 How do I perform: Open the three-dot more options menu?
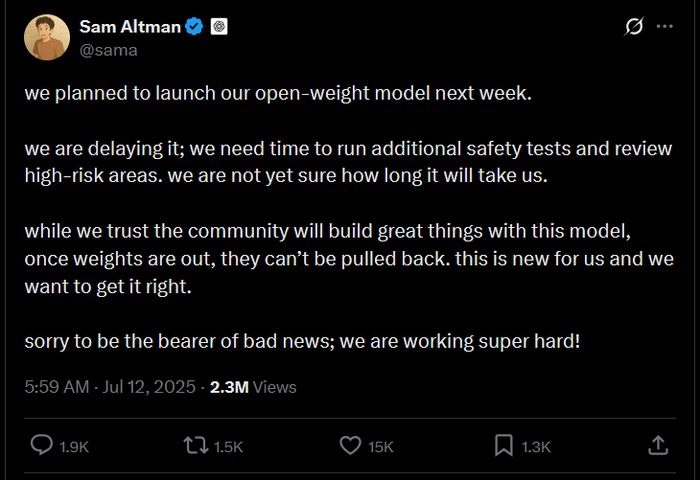coord(664,28)
